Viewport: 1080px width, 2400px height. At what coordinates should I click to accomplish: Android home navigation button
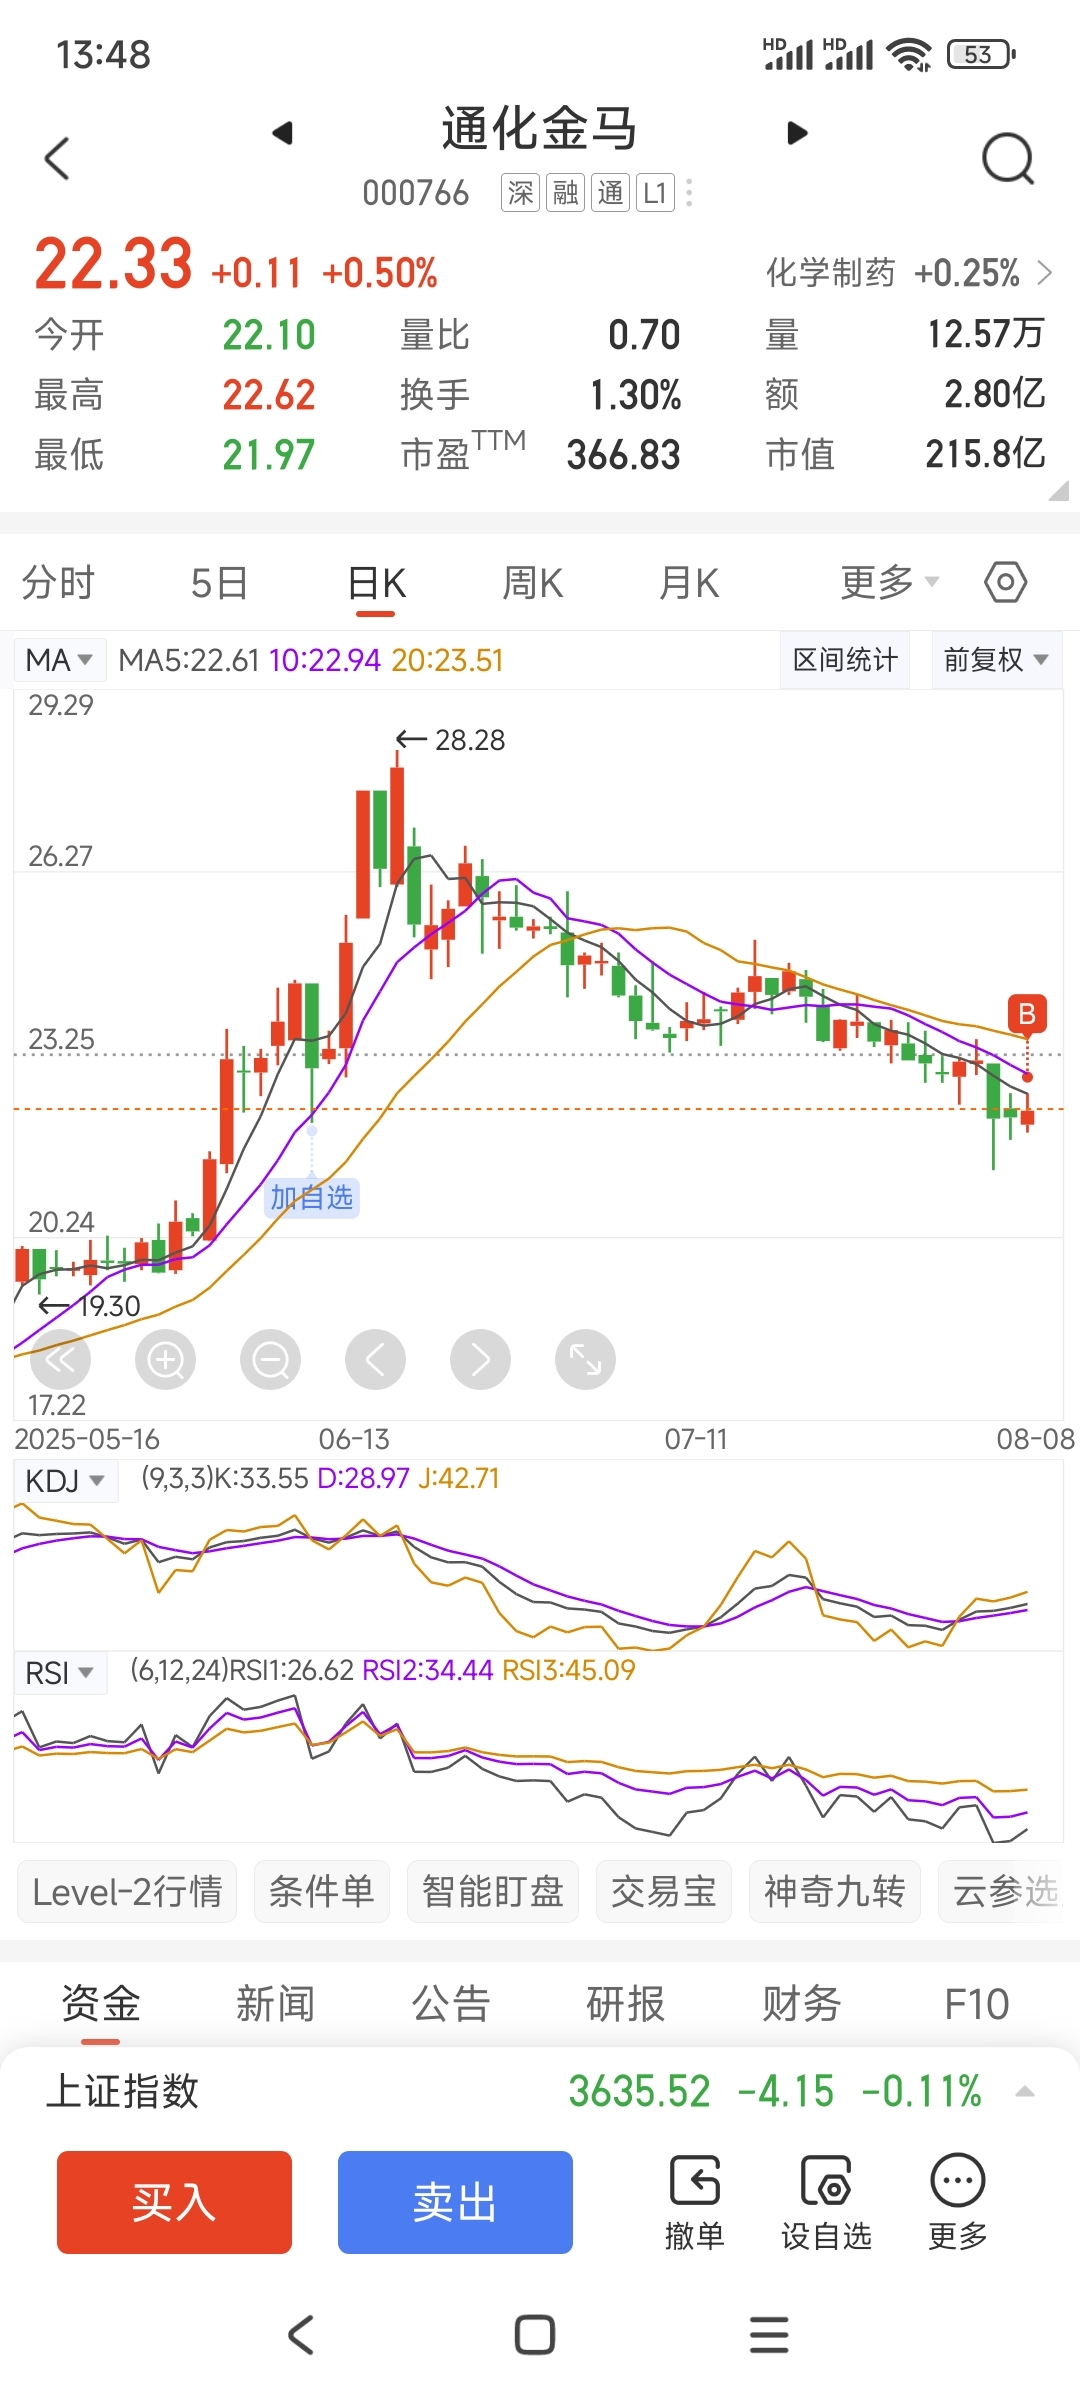pos(535,2335)
